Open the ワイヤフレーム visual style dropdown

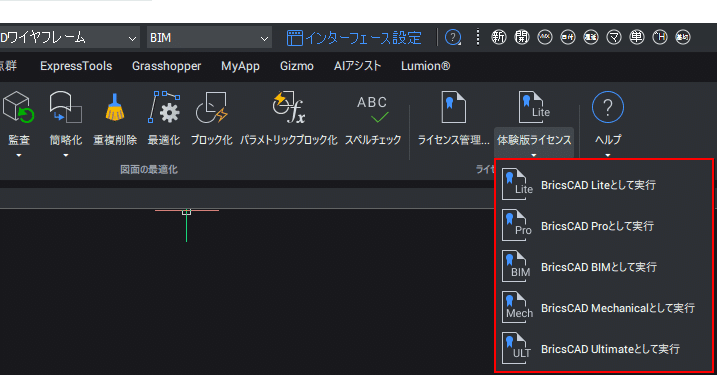coord(69,38)
